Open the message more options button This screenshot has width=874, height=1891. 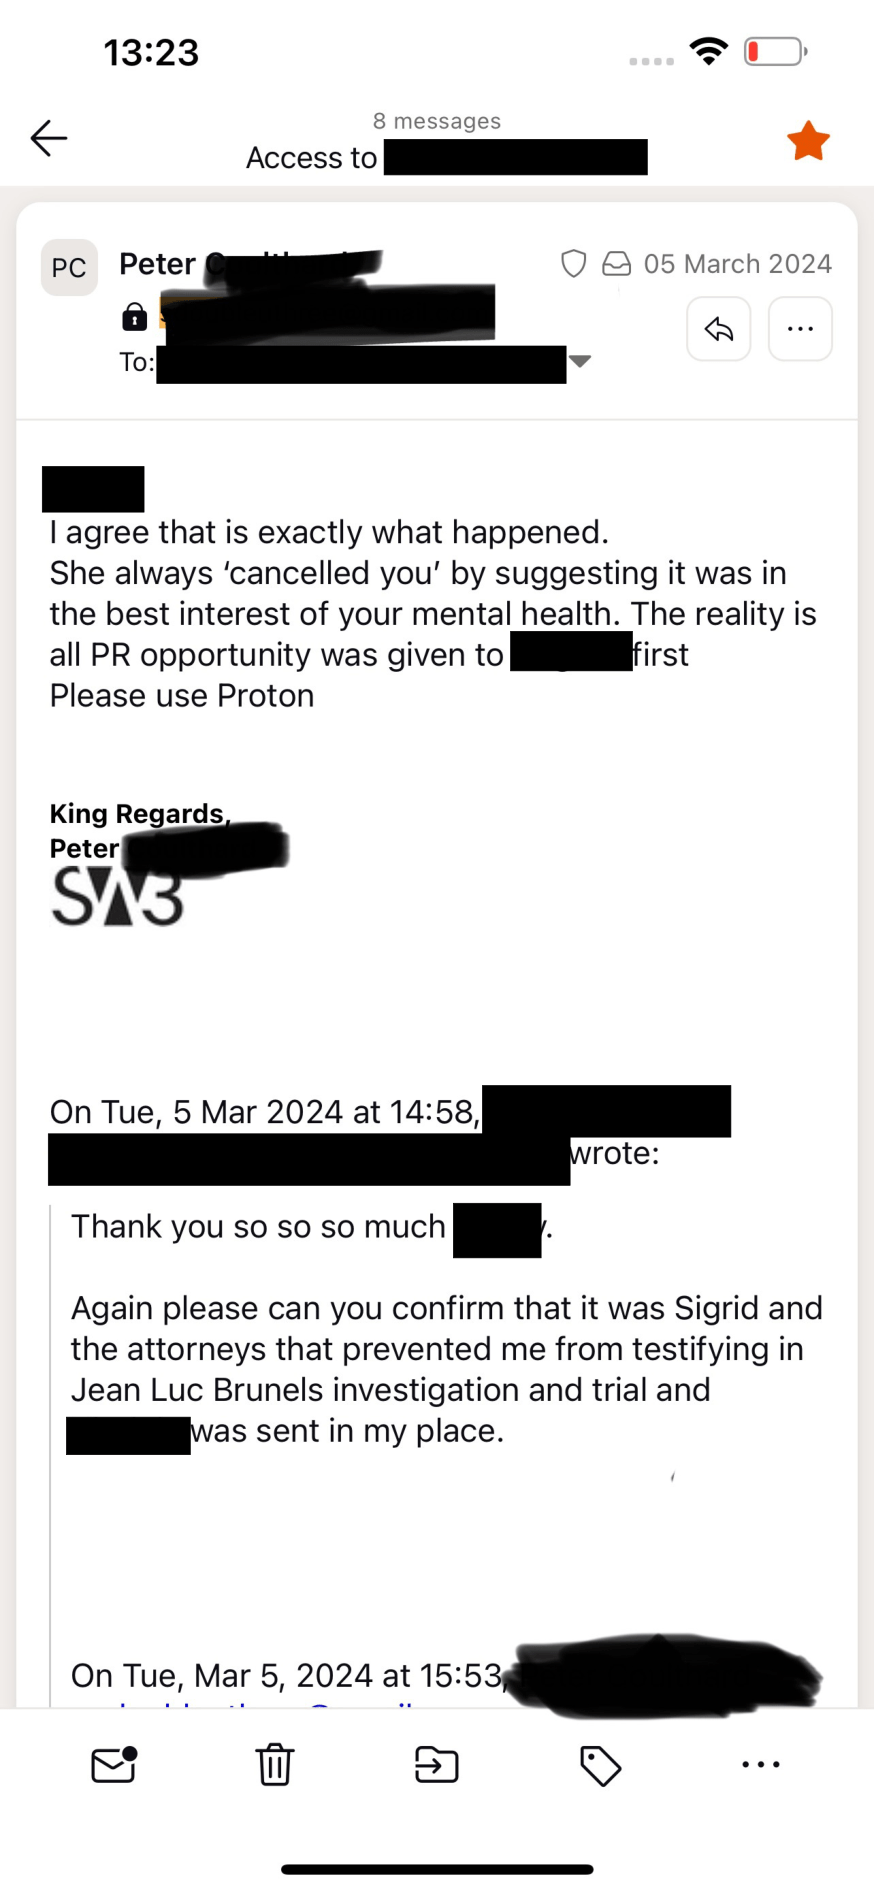tap(800, 328)
